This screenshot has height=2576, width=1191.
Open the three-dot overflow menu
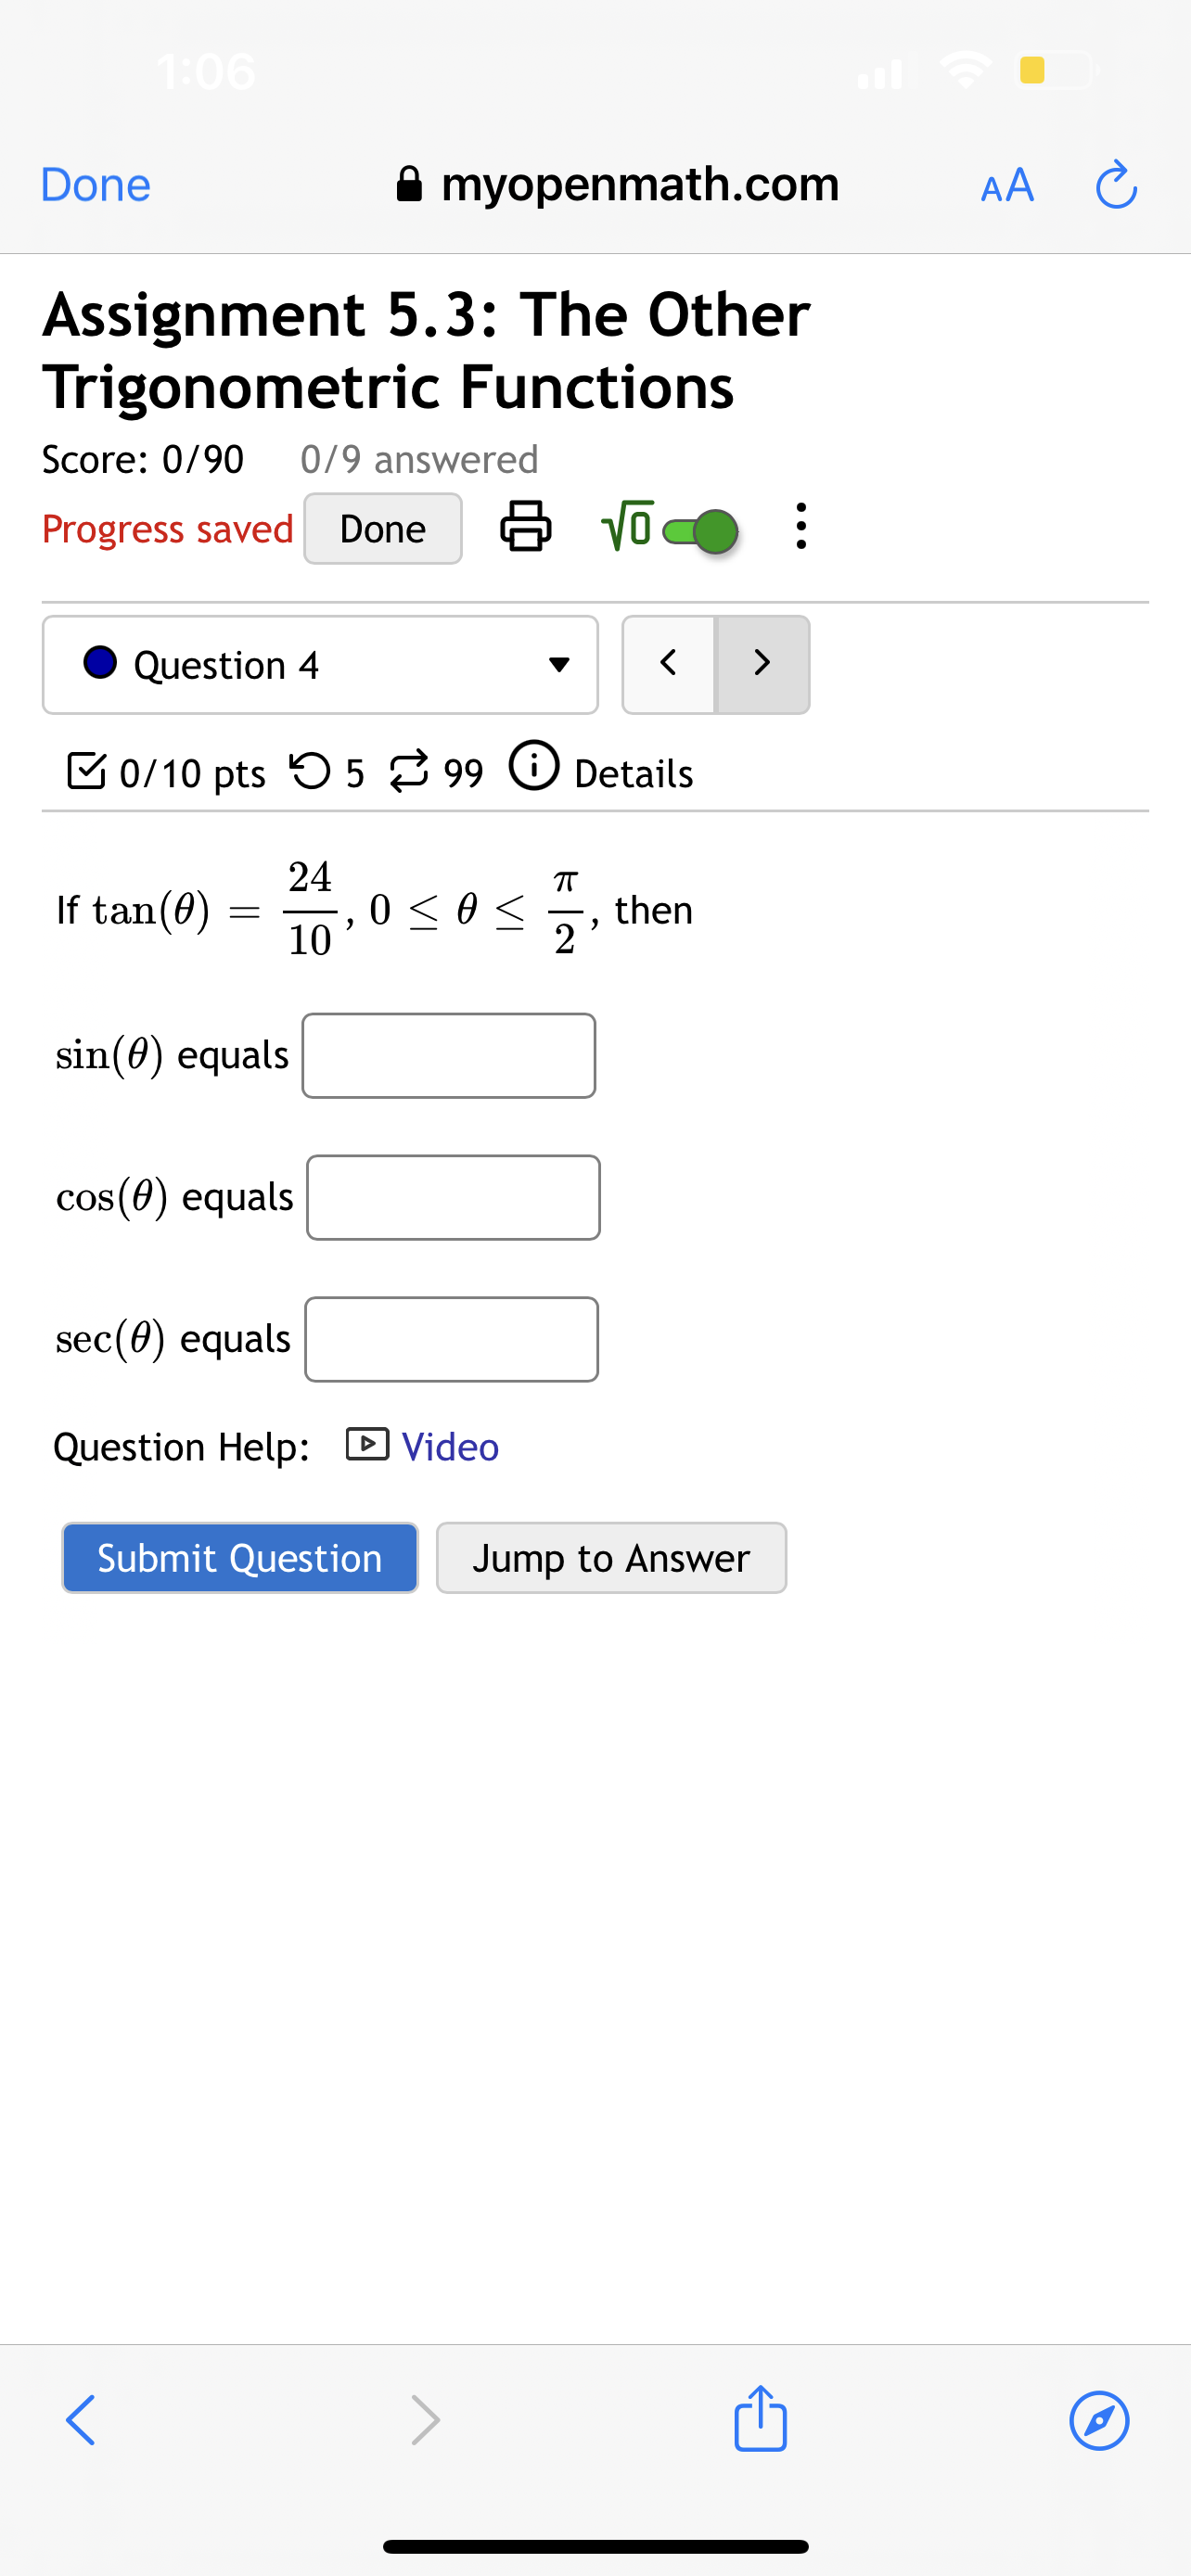click(x=800, y=528)
